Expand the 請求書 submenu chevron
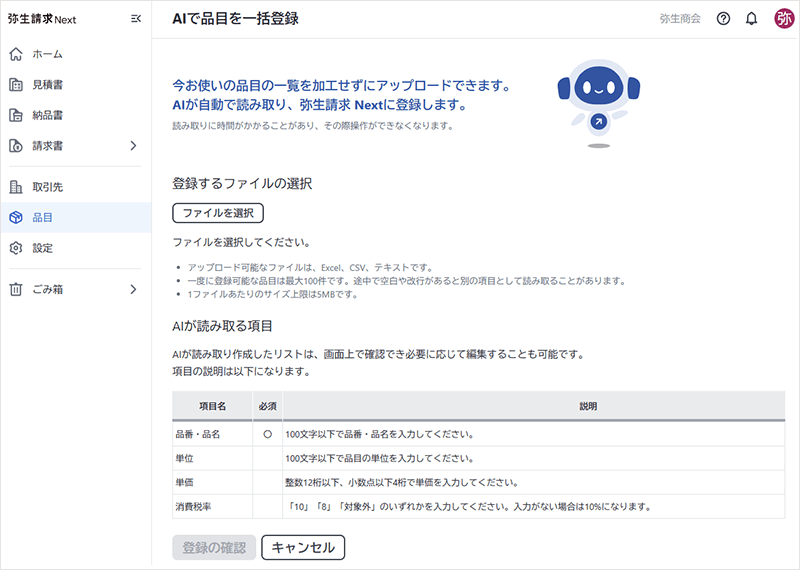 (x=134, y=146)
